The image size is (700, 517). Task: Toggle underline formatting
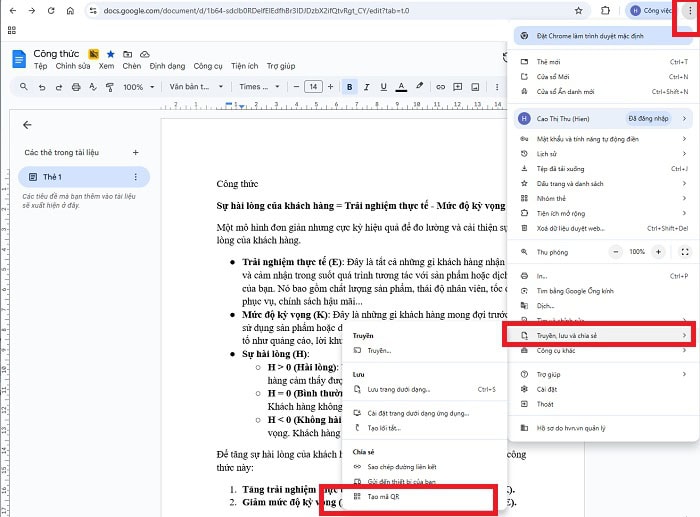coord(383,87)
